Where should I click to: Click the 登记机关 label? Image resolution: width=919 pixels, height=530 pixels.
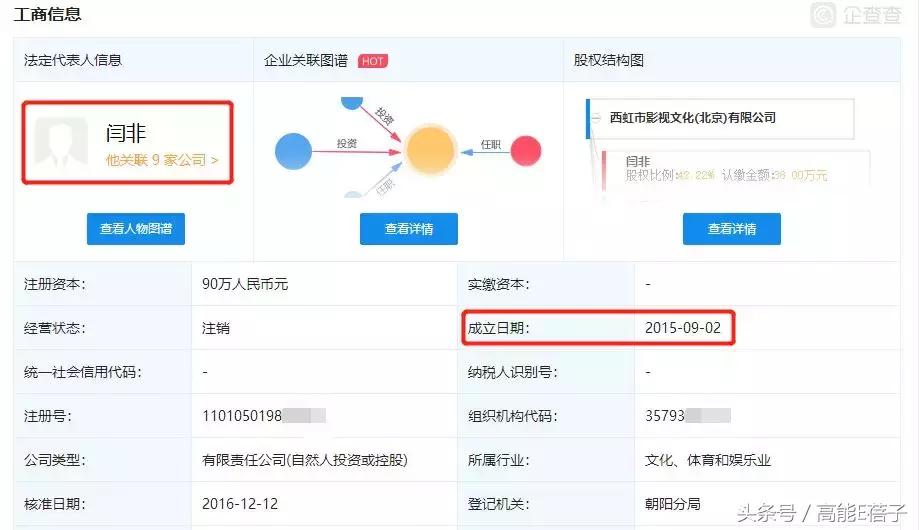pyautogui.click(x=499, y=504)
